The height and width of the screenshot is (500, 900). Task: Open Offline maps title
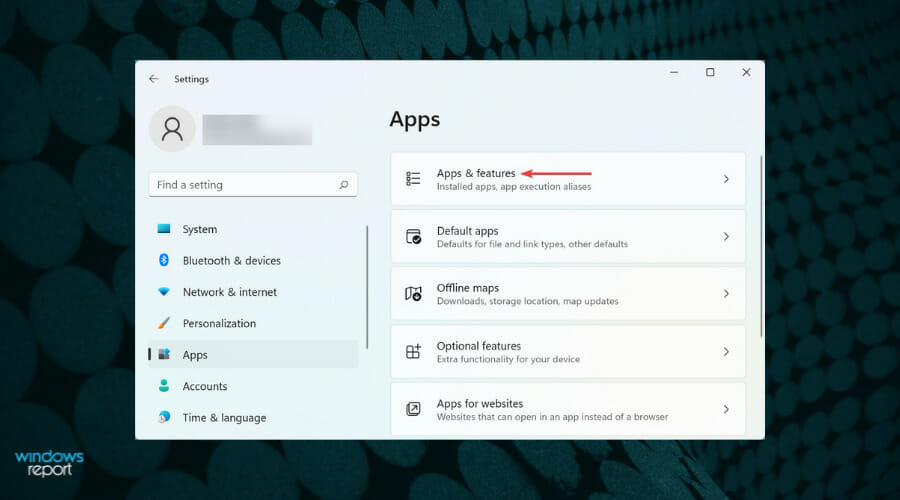468,288
